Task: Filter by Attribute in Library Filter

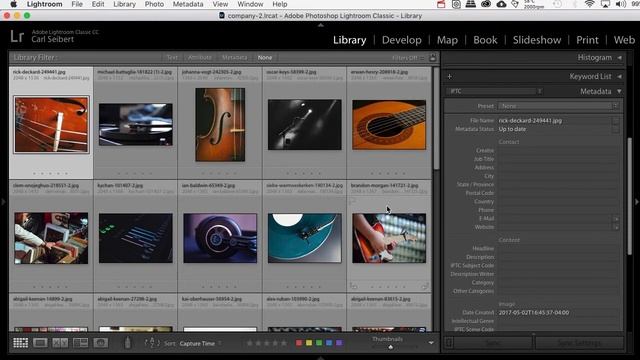Action: pyautogui.click(x=200, y=58)
